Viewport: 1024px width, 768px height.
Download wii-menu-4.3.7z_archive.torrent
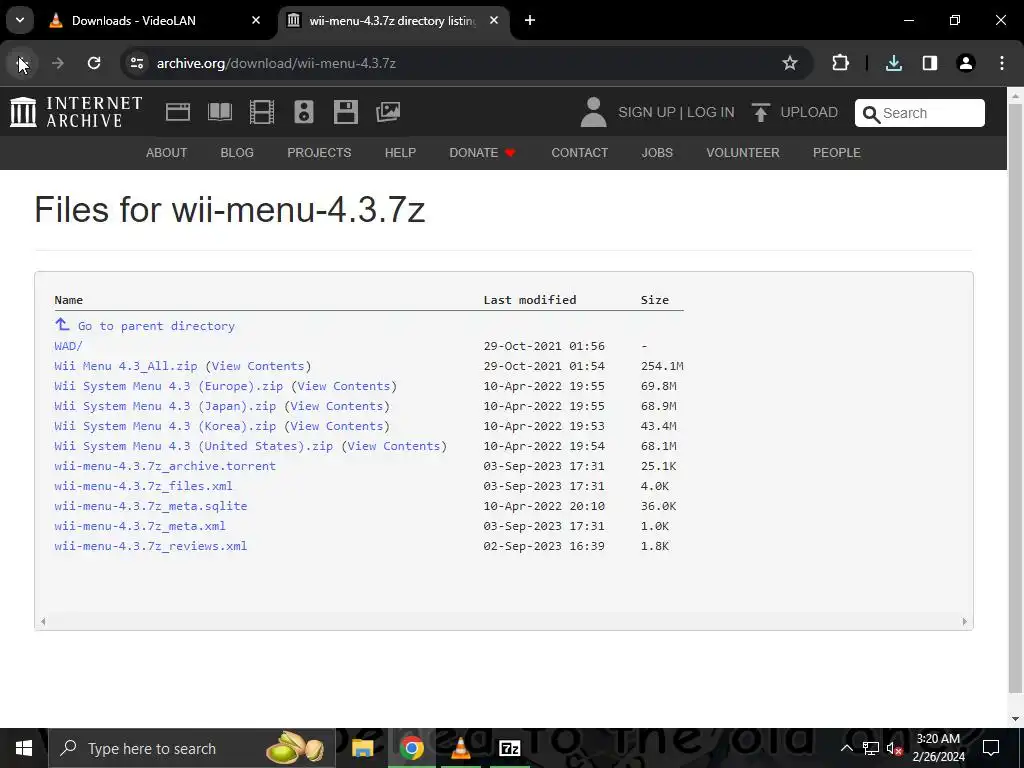[165, 466]
